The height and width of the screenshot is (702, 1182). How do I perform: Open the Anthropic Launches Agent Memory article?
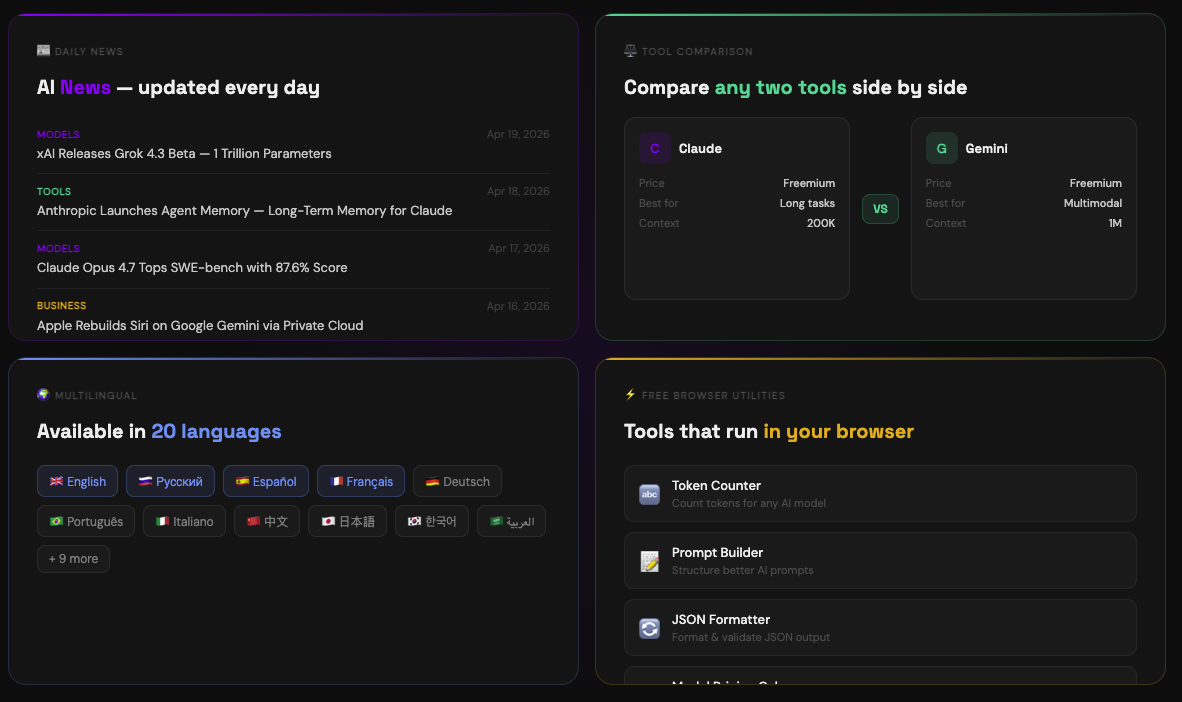coord(244,210)
